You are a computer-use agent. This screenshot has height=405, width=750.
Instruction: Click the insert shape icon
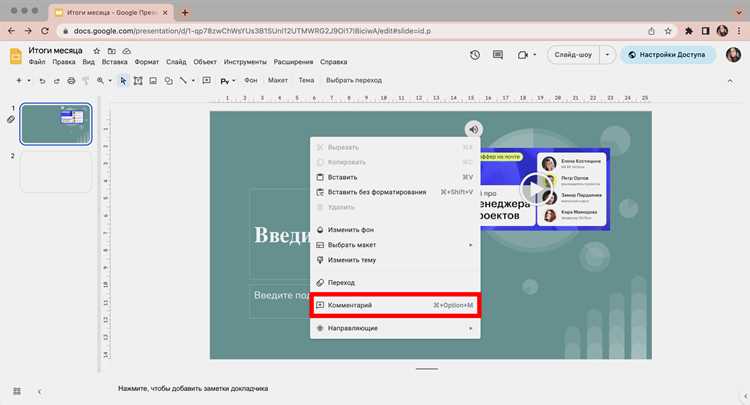click(x=168, y=81)
